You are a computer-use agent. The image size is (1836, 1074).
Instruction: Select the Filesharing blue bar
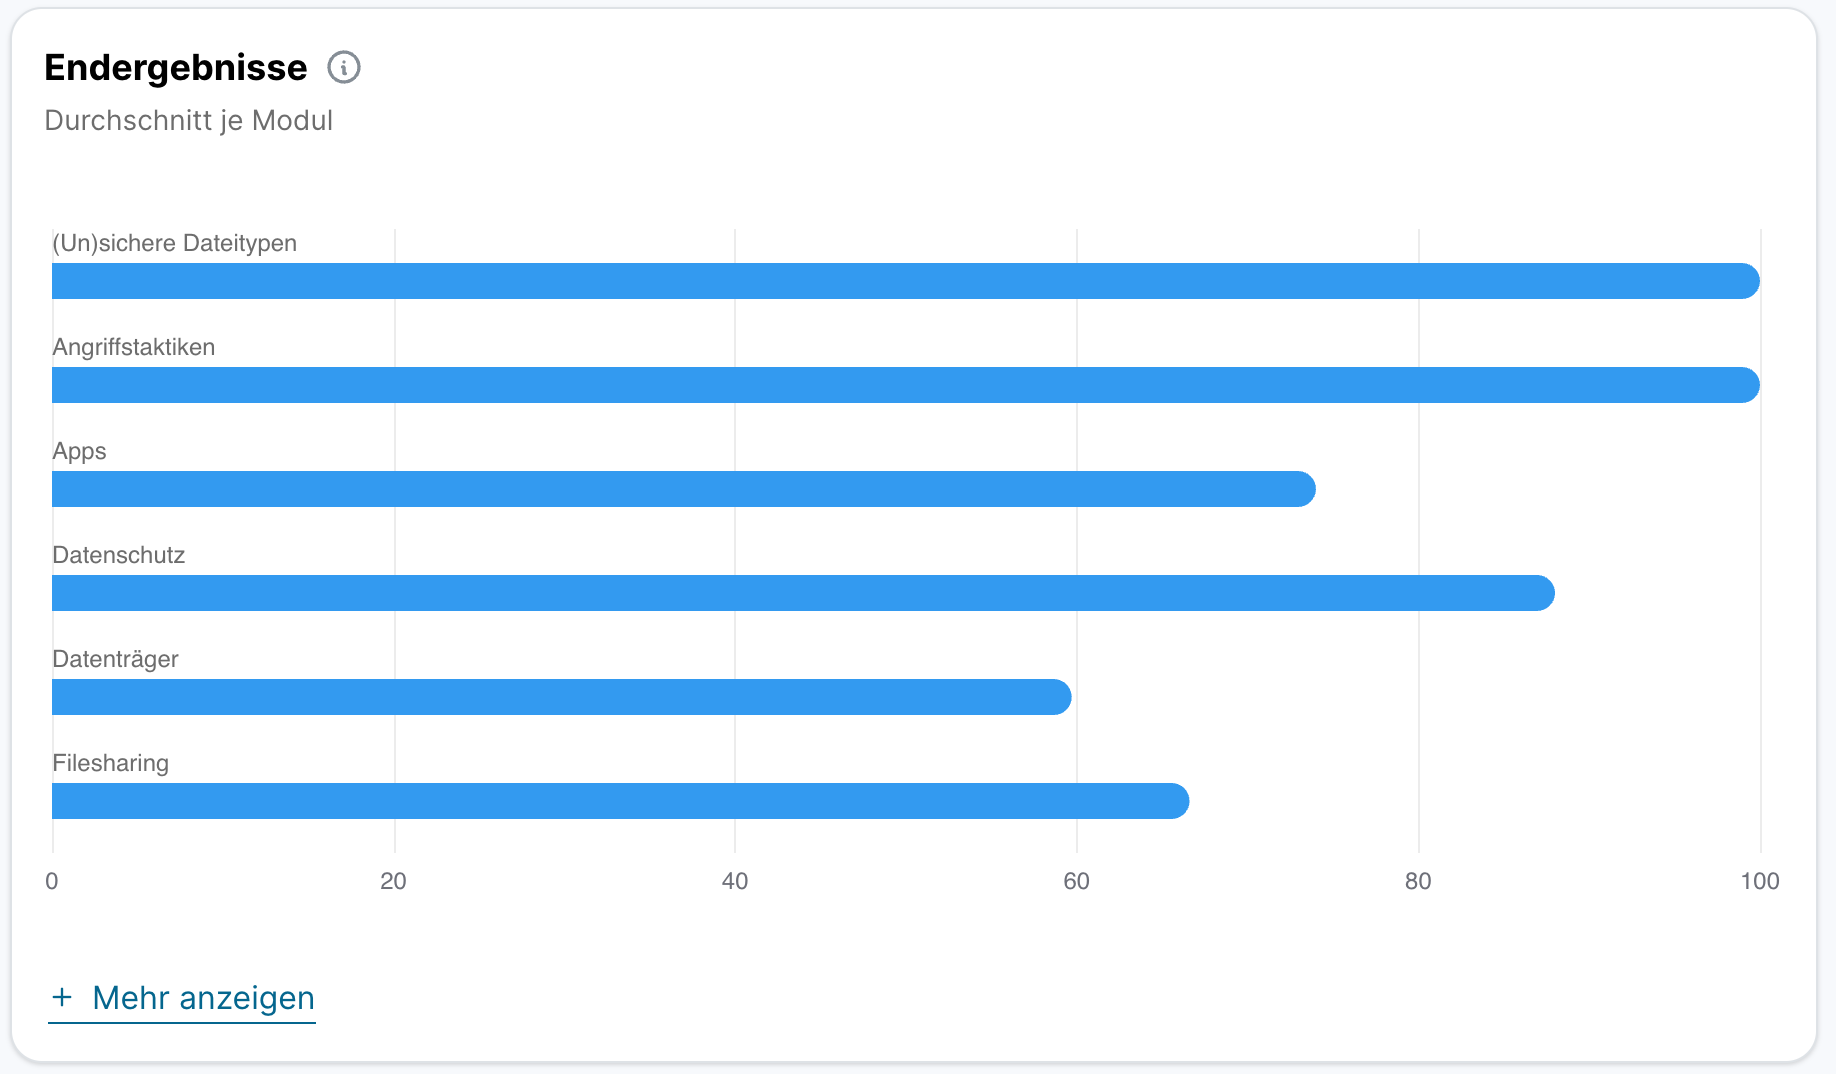coord(620,801)
